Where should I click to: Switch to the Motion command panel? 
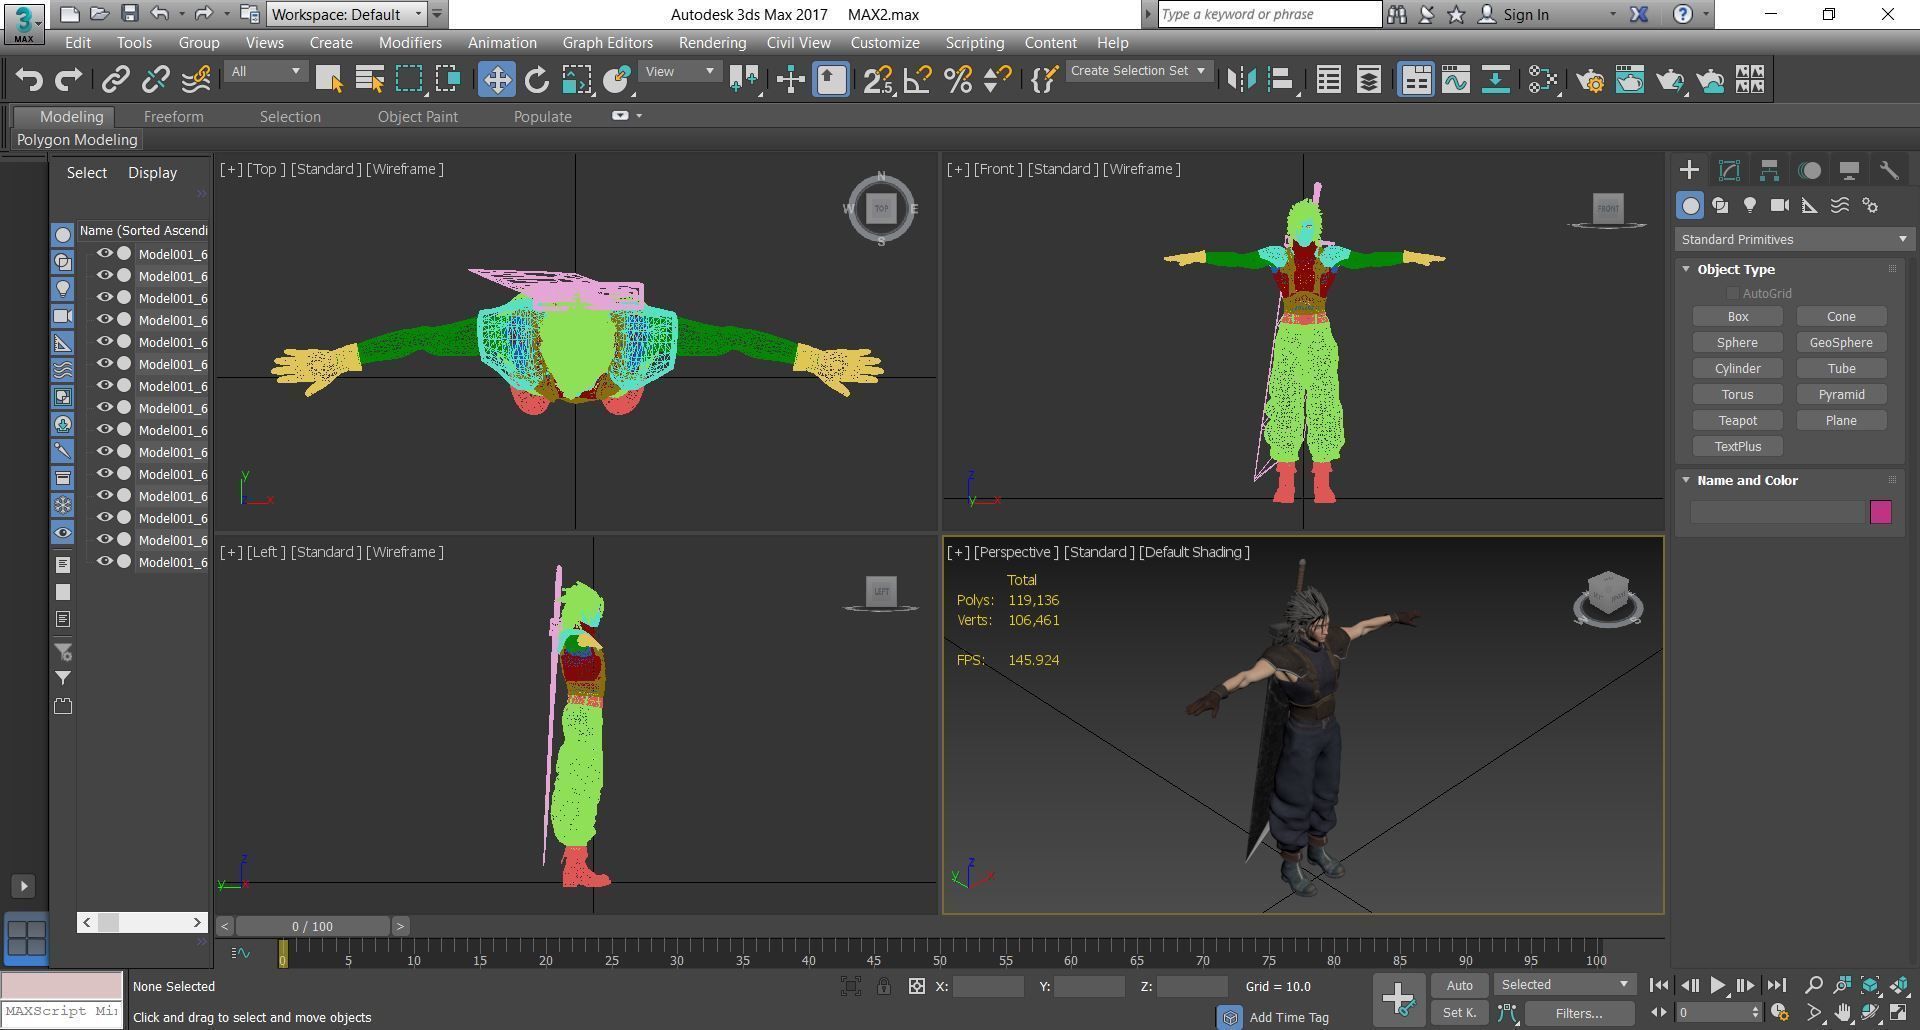(x=1809, y=170)
